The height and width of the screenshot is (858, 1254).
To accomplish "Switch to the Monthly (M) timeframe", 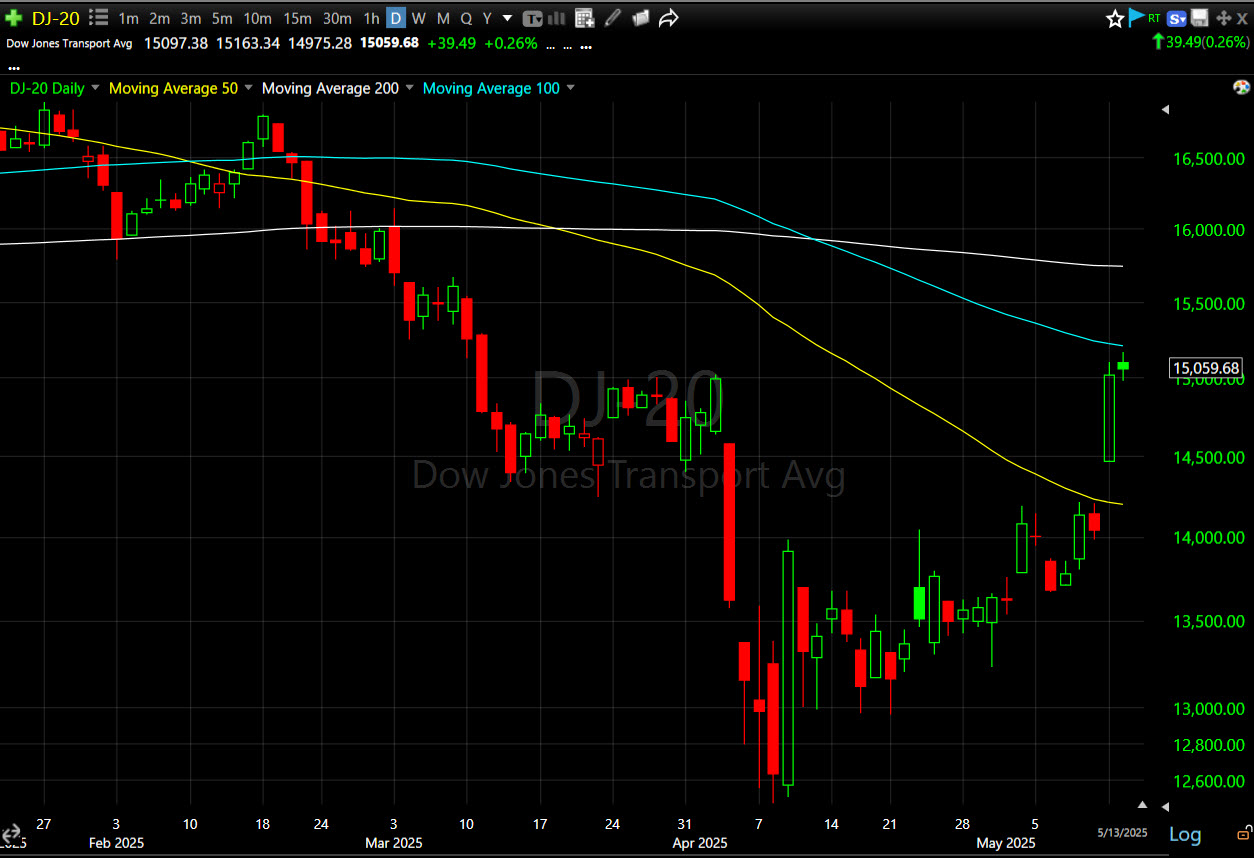I will click(443, 18).
